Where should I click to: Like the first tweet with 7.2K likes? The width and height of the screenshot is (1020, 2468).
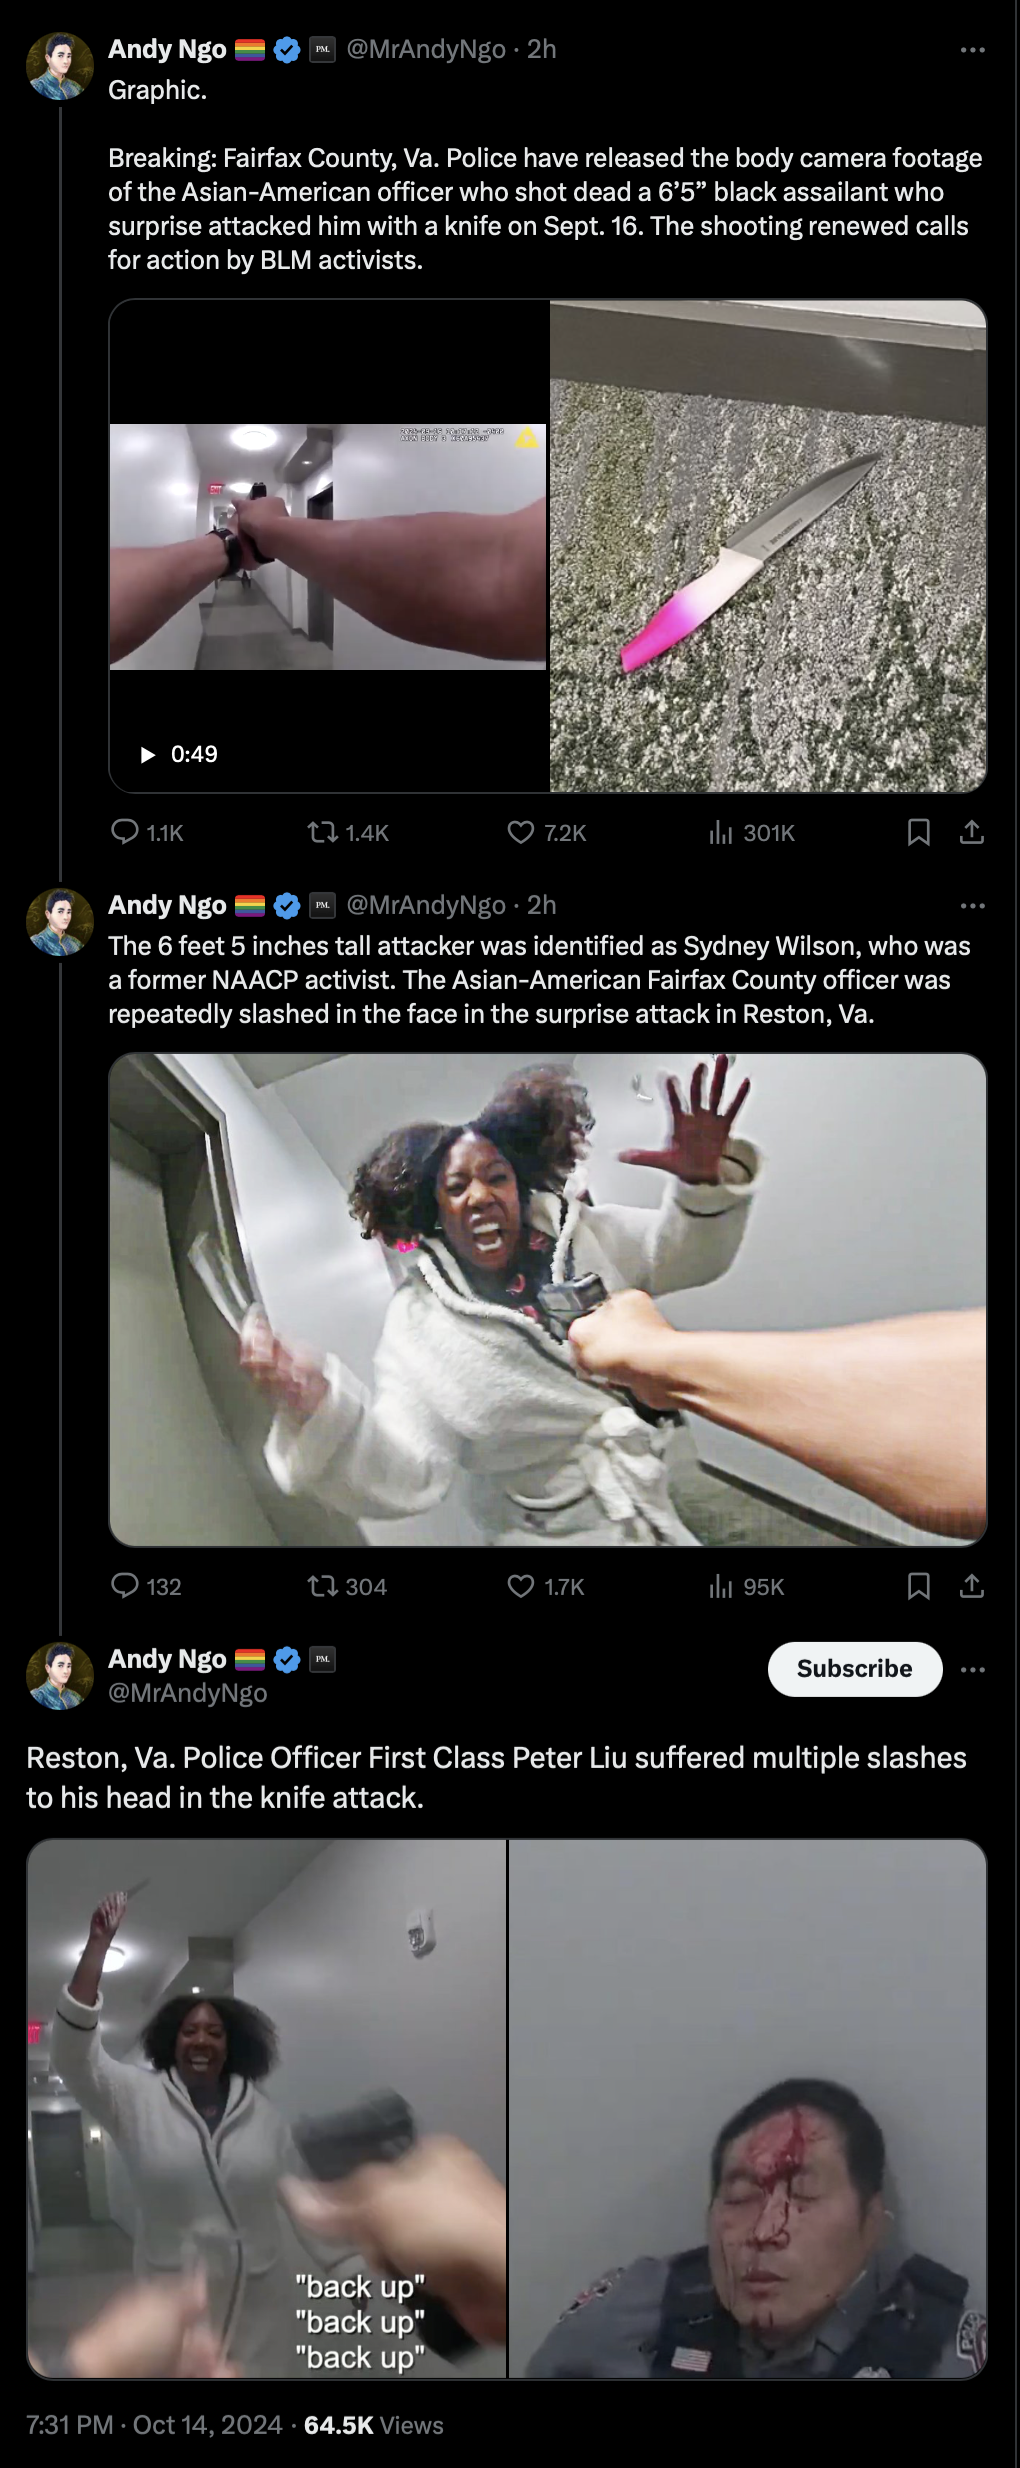click(x=521, y=832)
